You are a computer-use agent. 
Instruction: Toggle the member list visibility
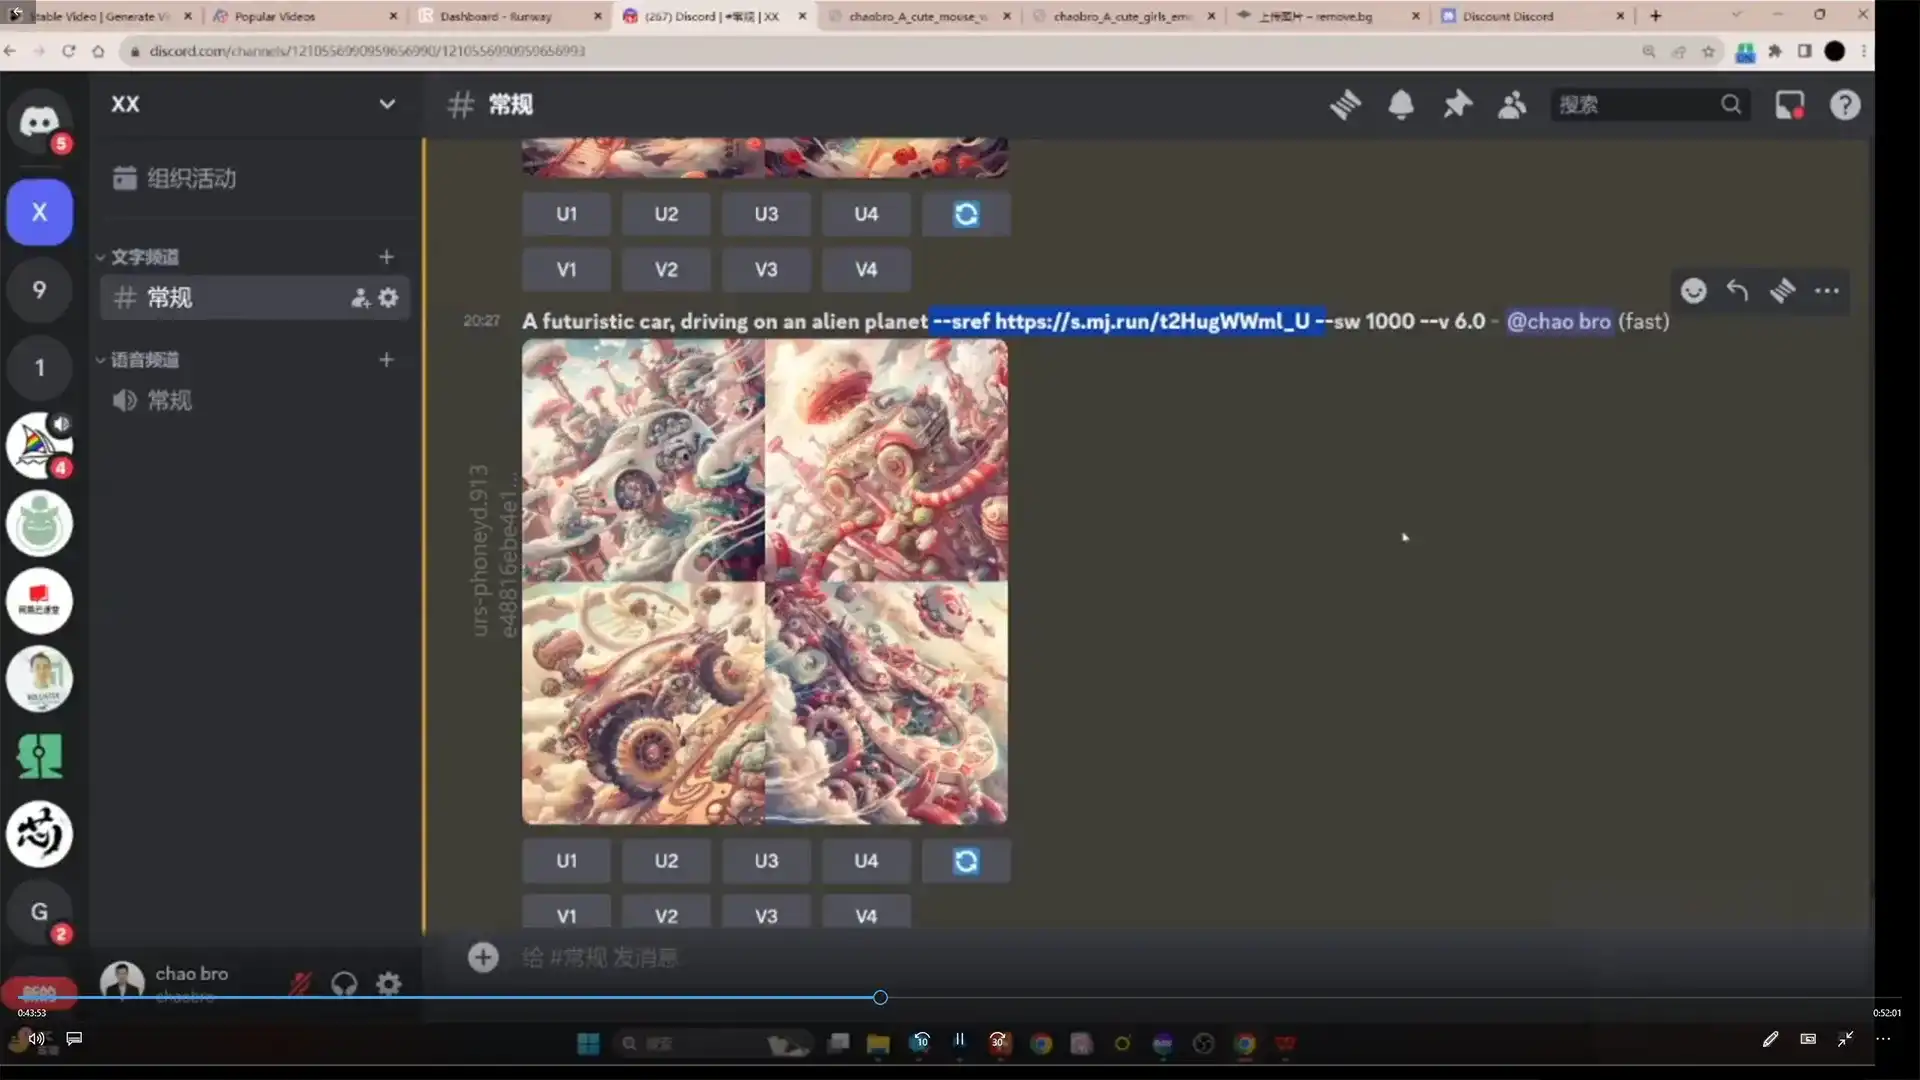(x=1511, y=104)
